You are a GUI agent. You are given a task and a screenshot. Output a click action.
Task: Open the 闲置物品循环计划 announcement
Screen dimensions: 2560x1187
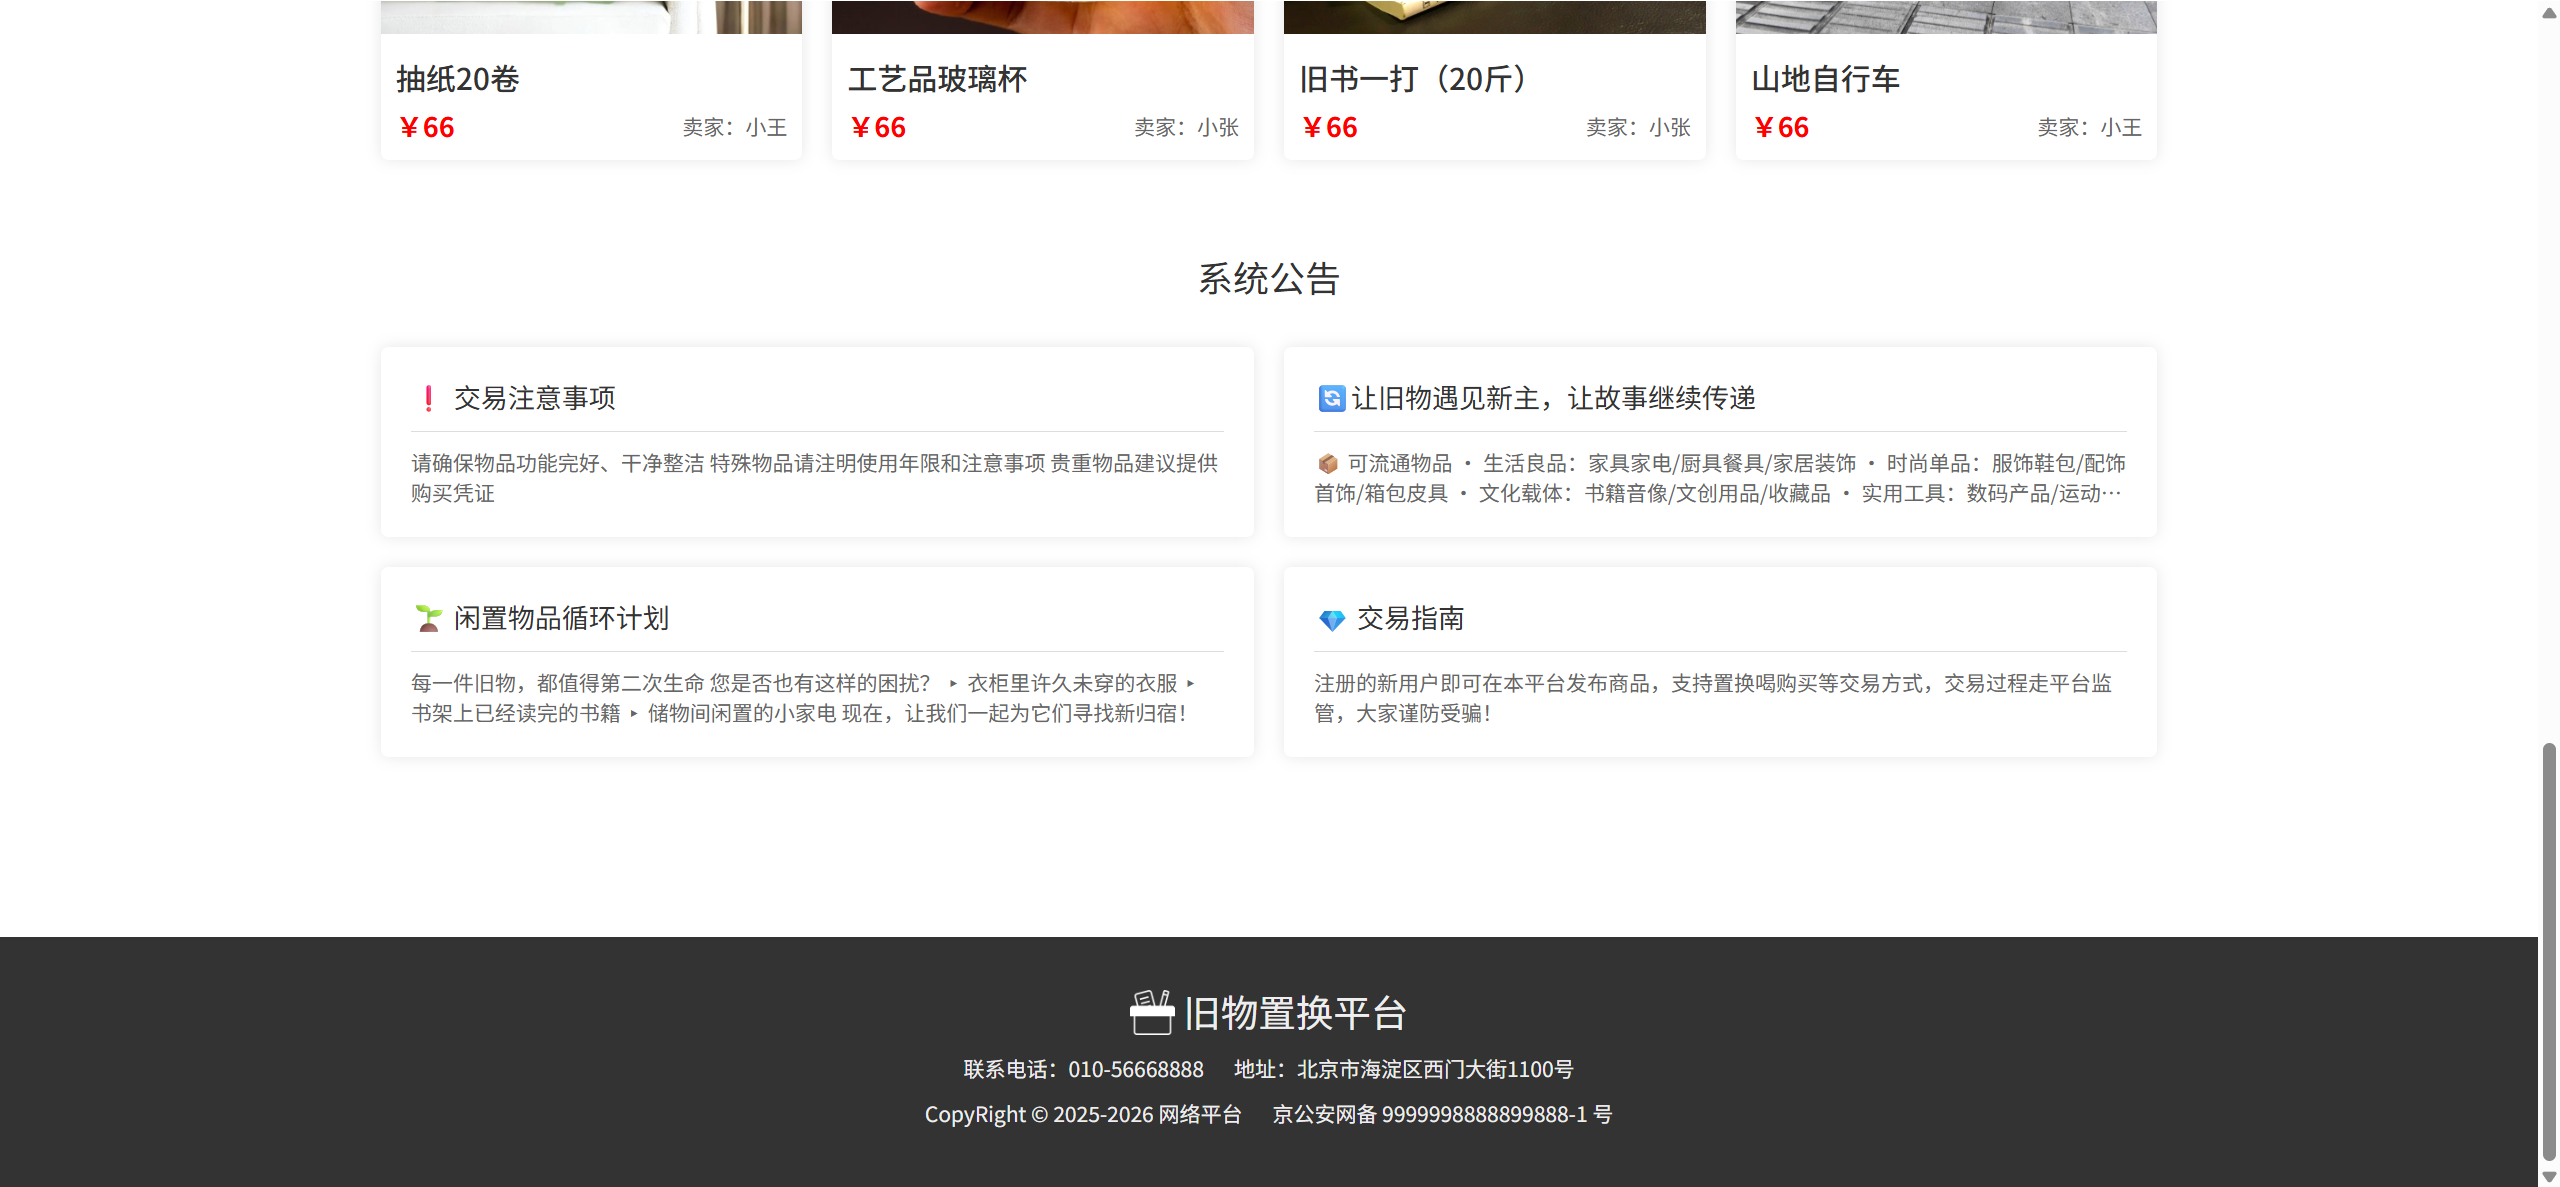(x=561, y=618)
